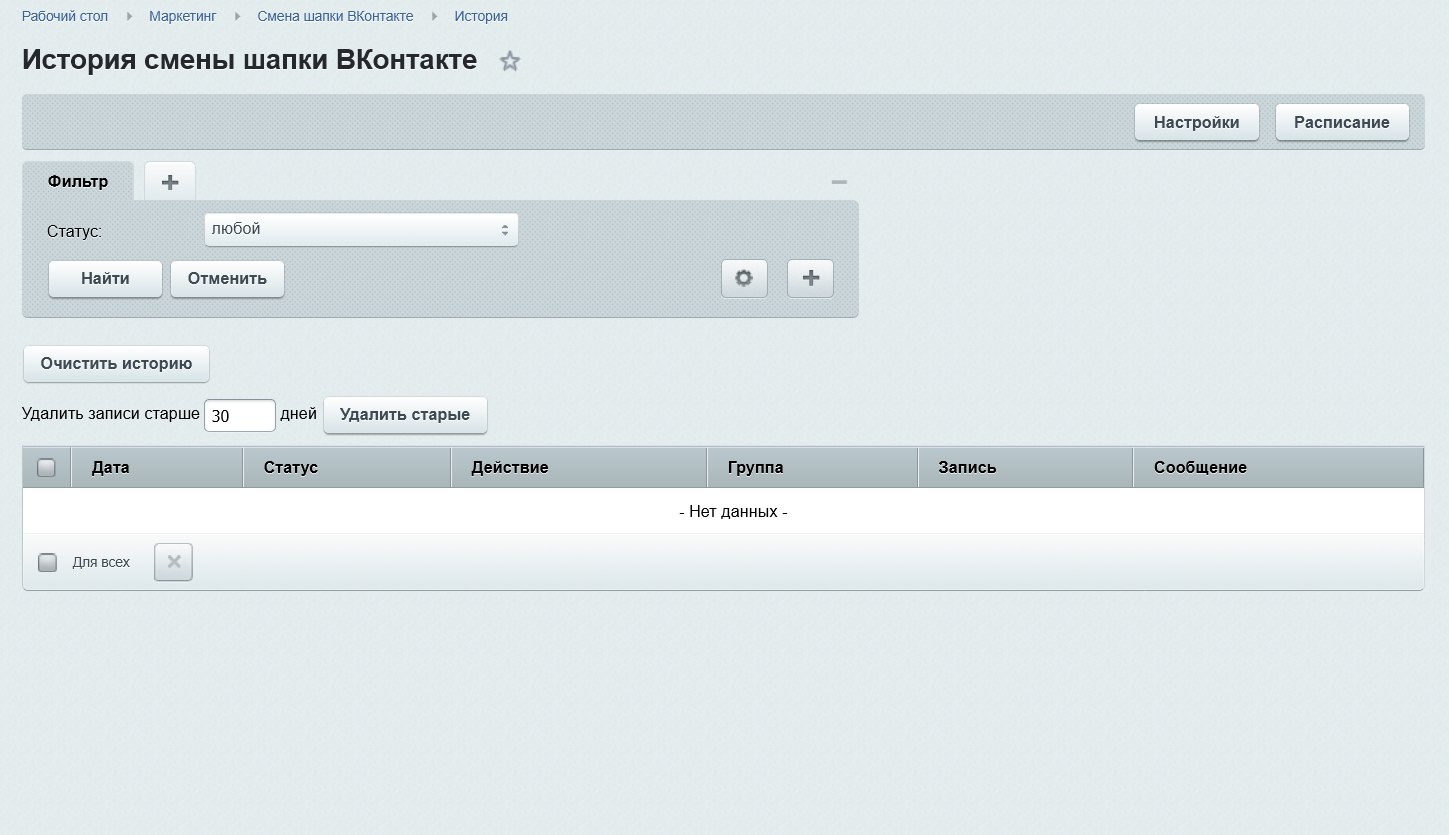Click the История breadcrumb

tap(481, 16)
